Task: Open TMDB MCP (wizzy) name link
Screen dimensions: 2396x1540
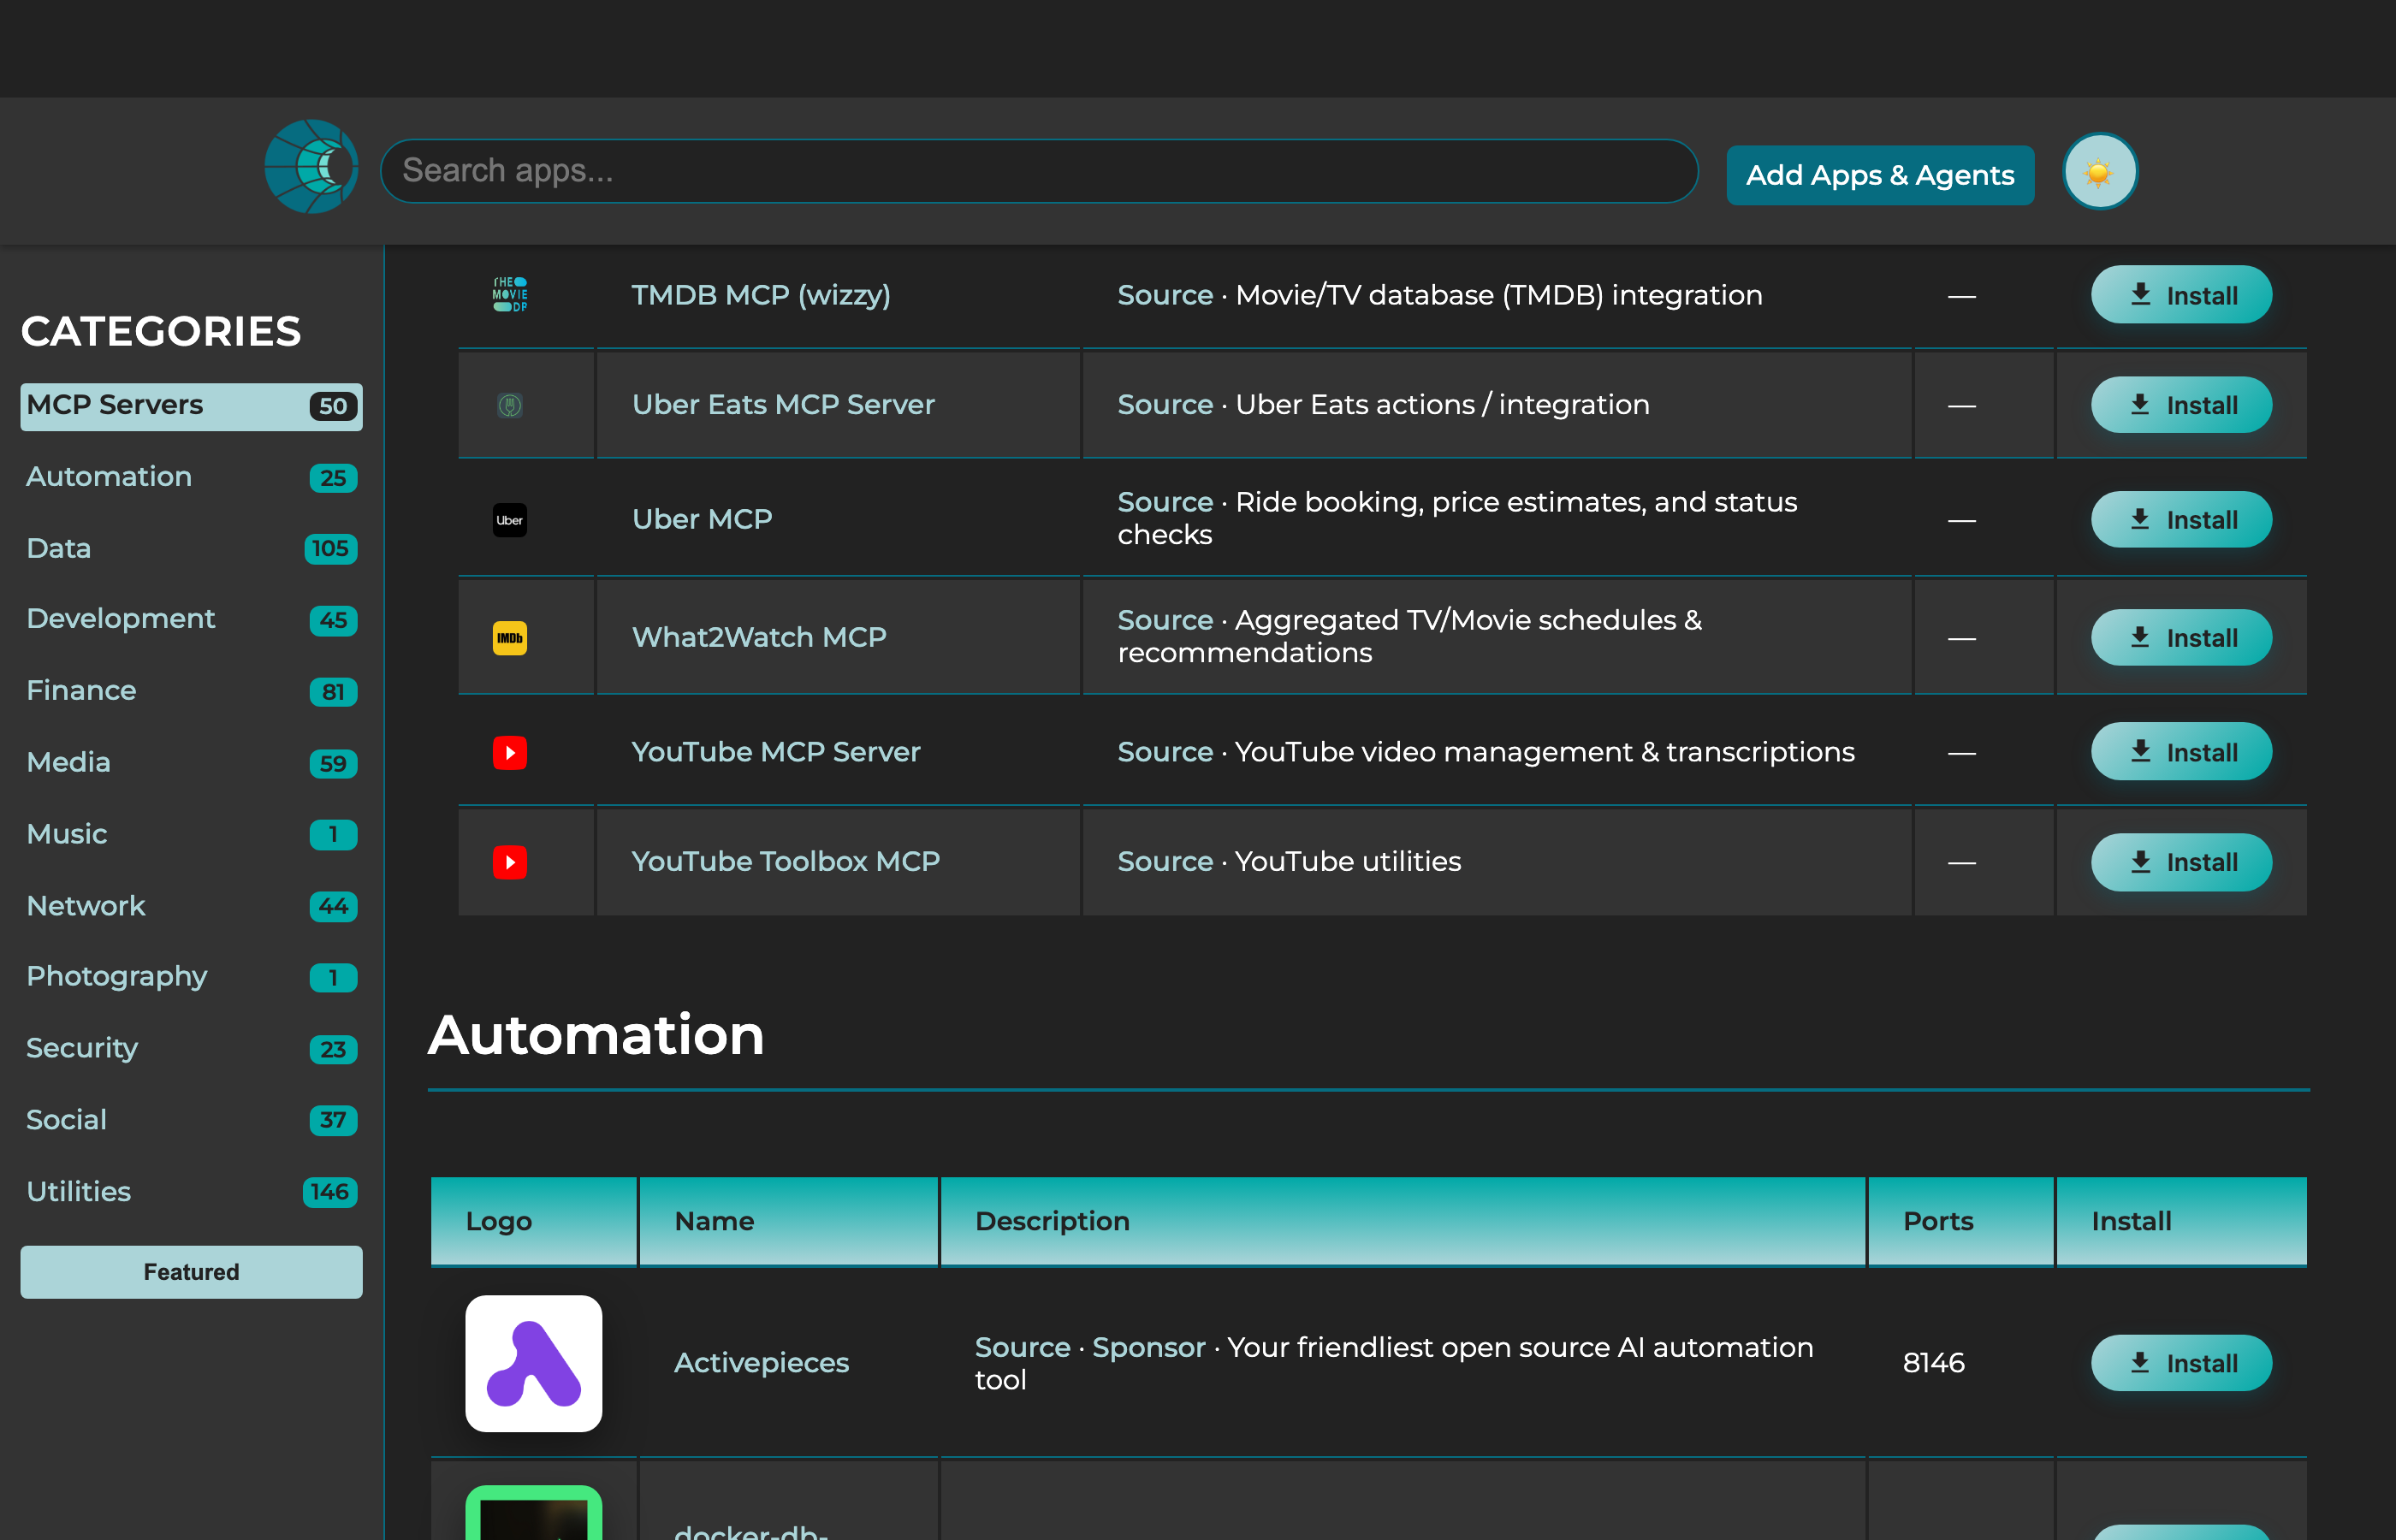Action: coord(761,295)
